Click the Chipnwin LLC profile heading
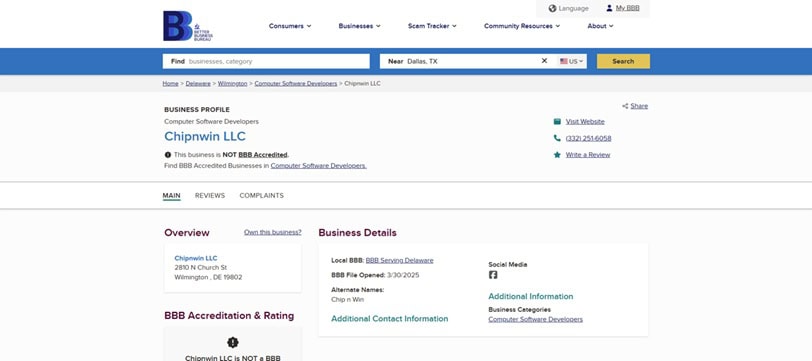This screenshot has width=812, height=361. click(x=205, y=137)
